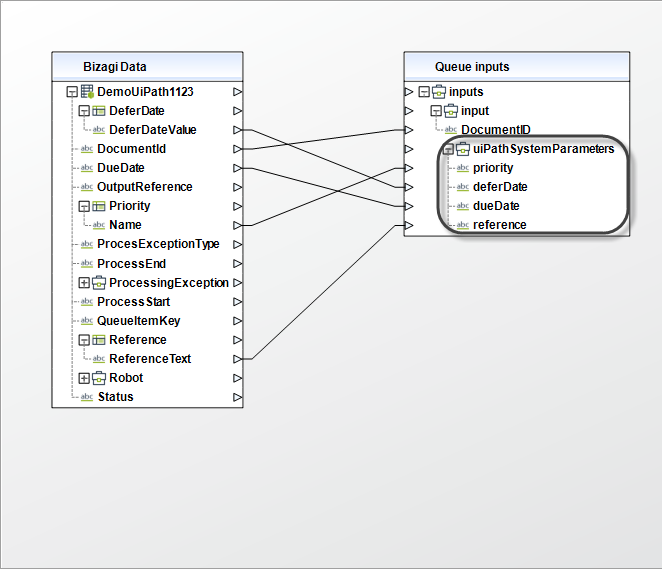Image resolution: width=662 pixels, height=570 pixels.
Task: Click the Robot briefcase icon
Action: coord(99,378)
